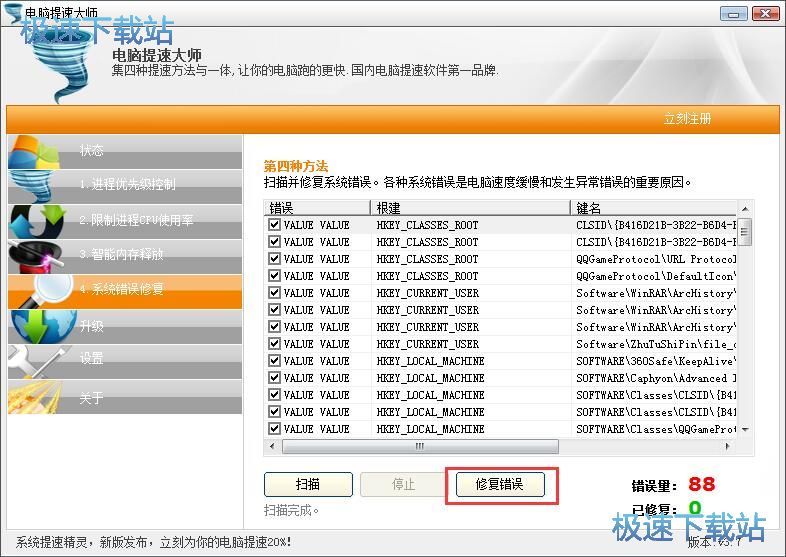
Task: Click the 根建 column header
Action: [470, 208]
